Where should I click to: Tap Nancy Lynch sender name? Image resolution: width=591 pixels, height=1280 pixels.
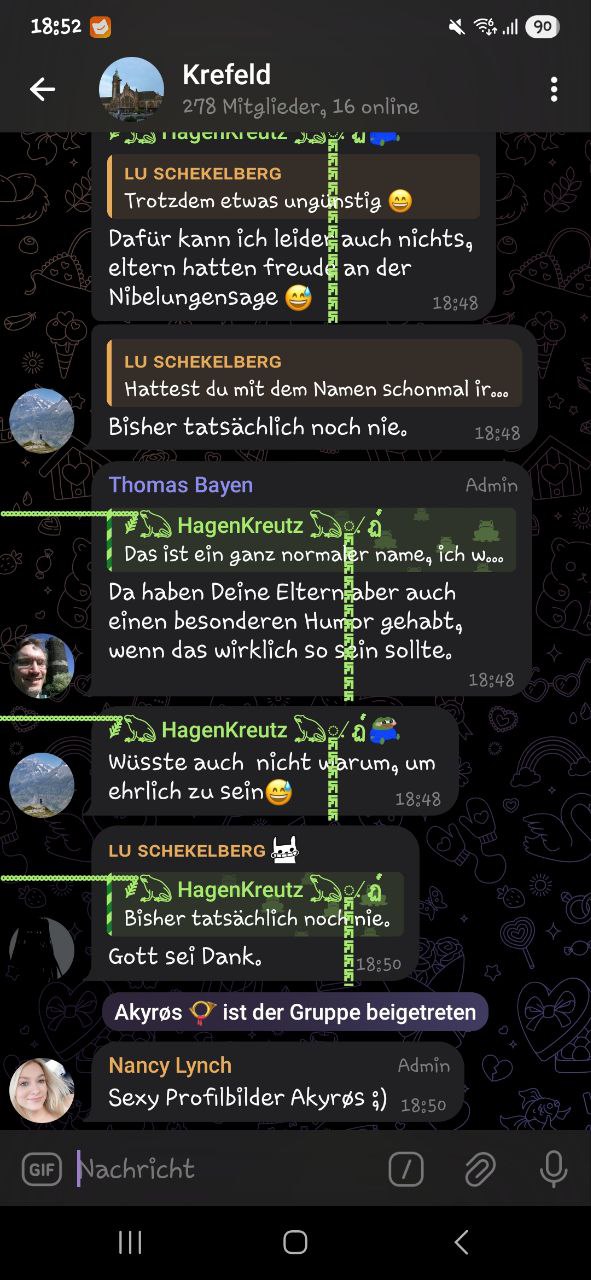170,1066
